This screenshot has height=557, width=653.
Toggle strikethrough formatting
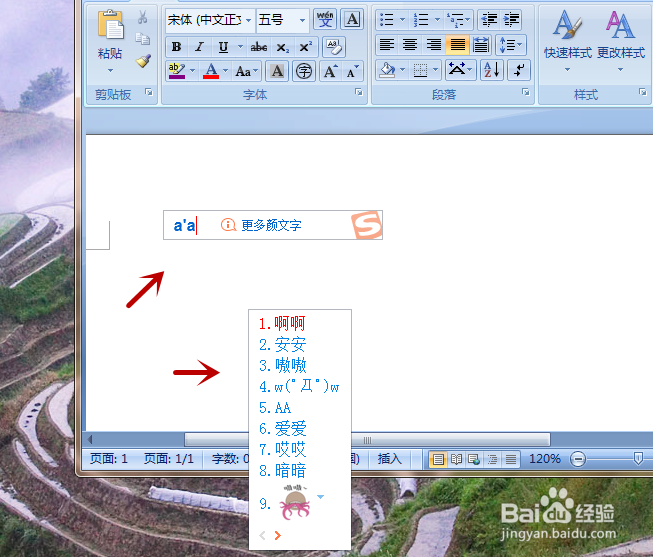point(259,47)
